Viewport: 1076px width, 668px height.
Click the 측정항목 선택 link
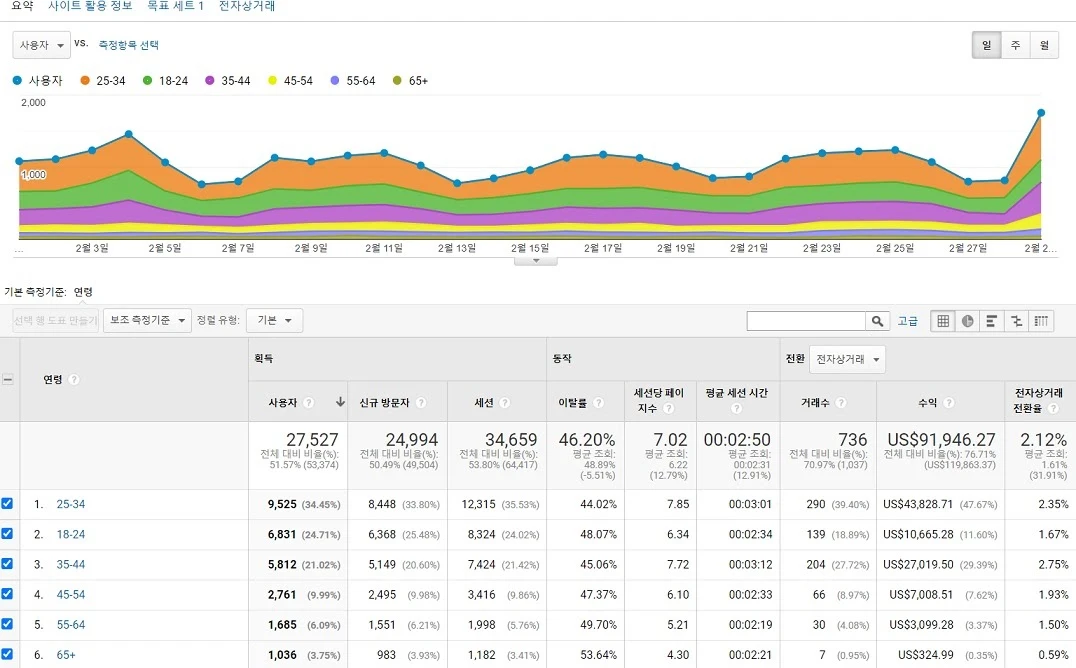(128, 45)
